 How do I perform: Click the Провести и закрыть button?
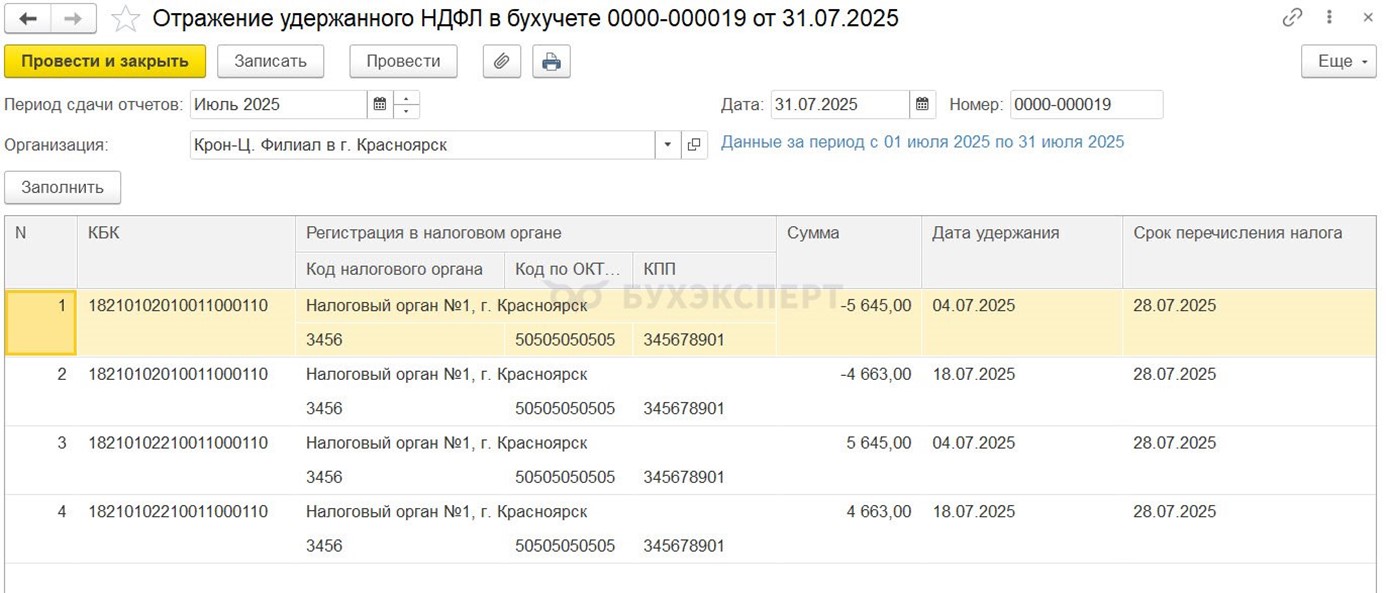tap(105, 61)
